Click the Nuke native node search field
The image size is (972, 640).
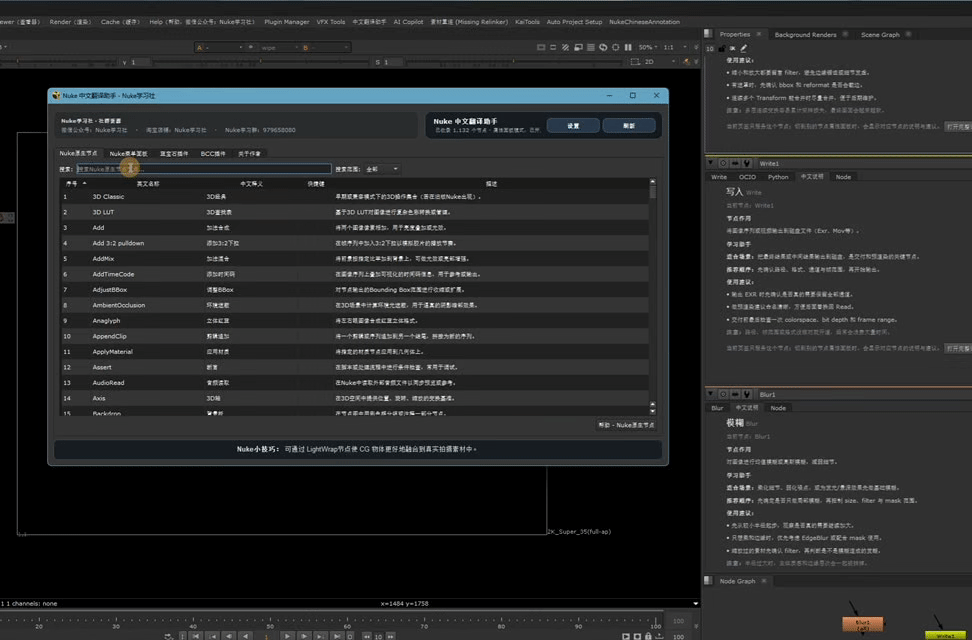tap(204, 169)
